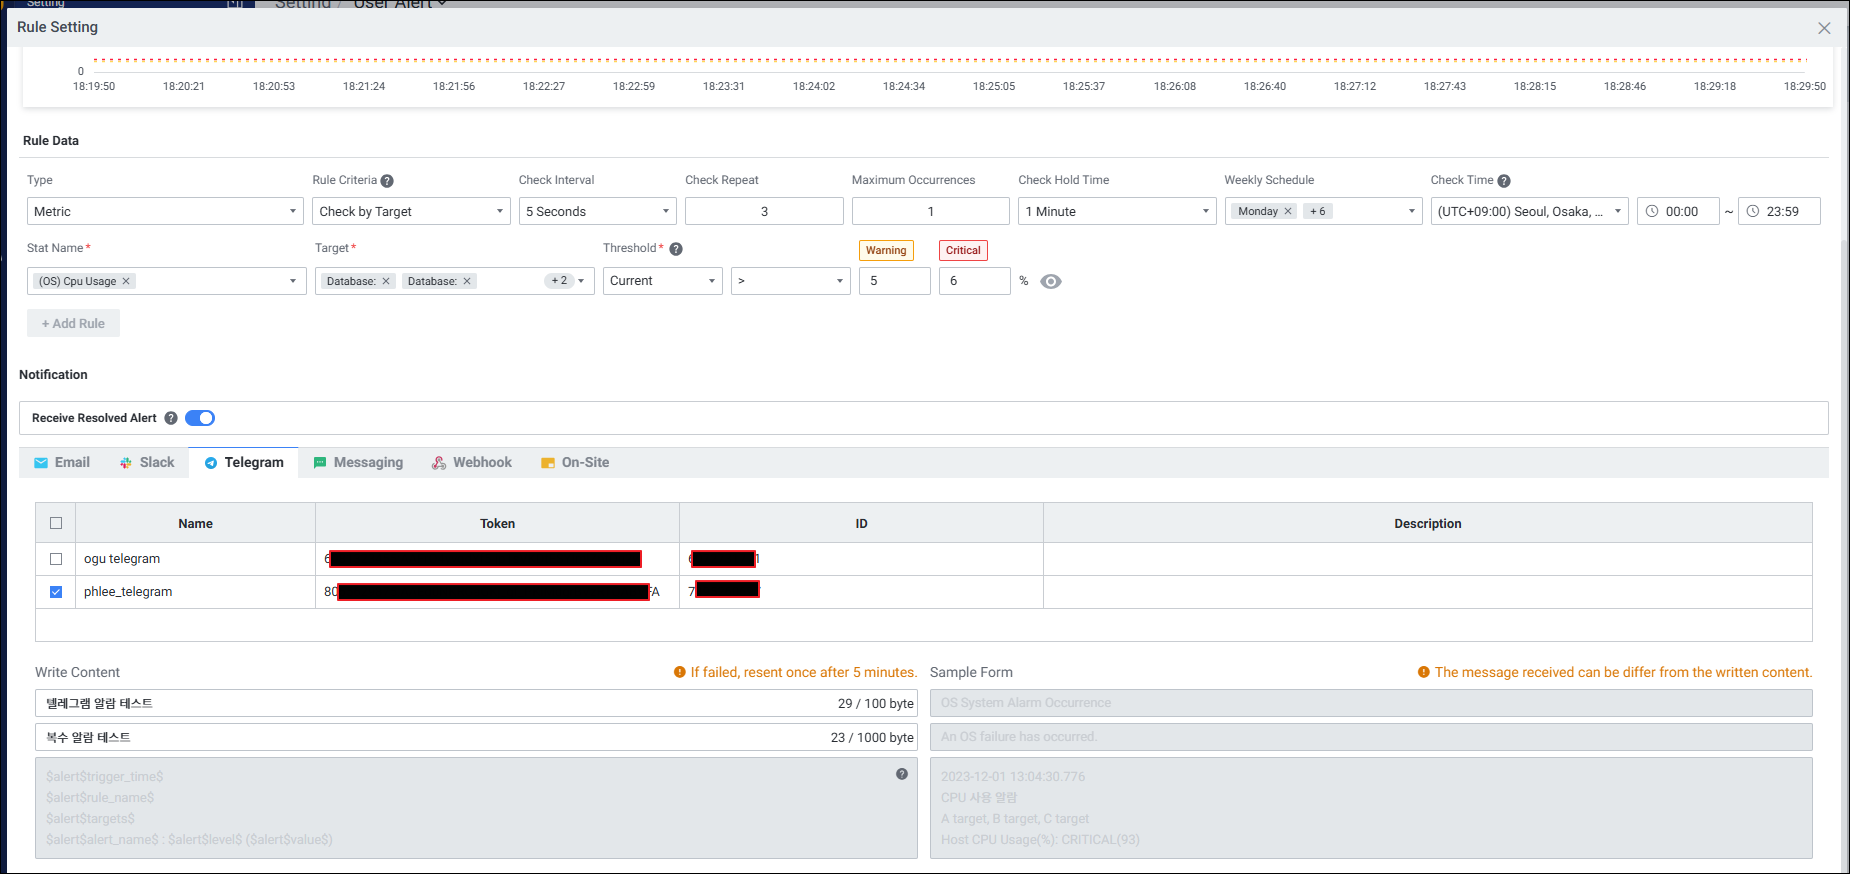Image resolution: width=1850 pixels, height=874 pixels.
Task: Switch to the Slack notification tab
Action: [147, 462]
